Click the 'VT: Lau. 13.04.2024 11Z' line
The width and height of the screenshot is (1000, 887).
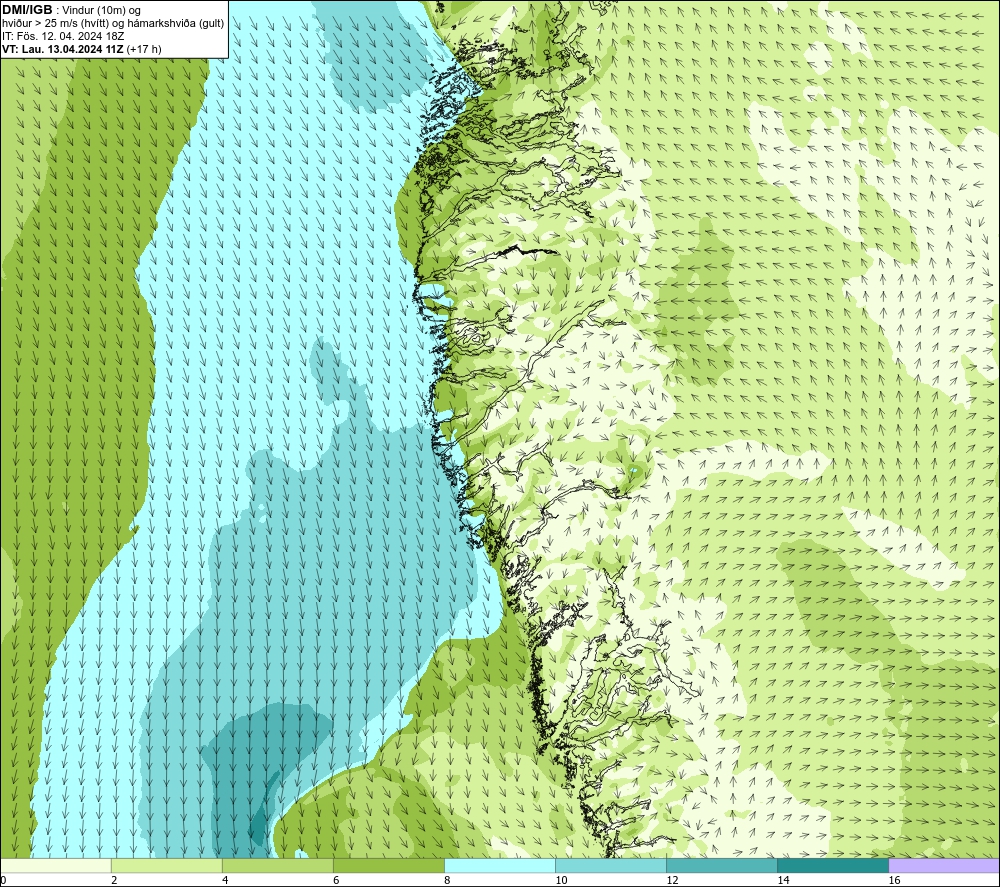coord(62,49)
